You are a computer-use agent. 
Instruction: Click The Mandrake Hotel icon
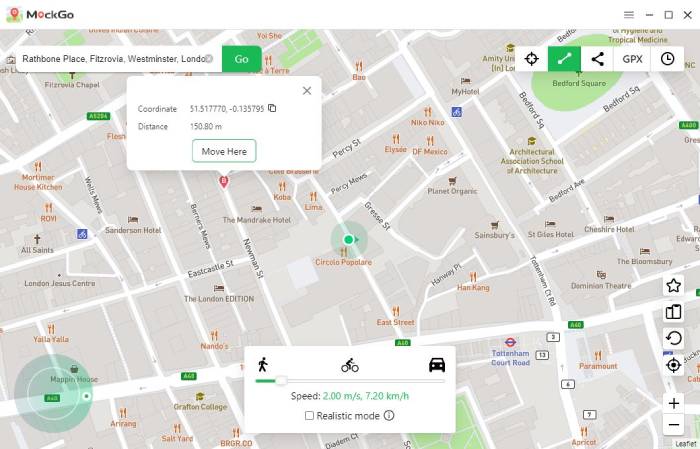(256, 209)
